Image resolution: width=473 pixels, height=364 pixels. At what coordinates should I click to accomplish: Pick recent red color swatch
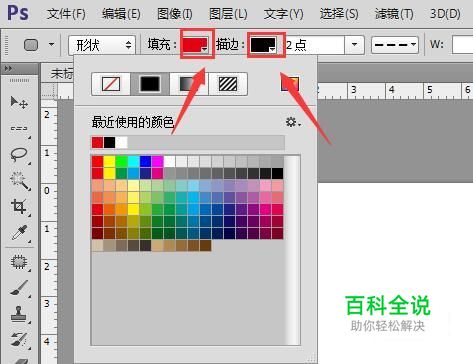(x=97, y=142)
